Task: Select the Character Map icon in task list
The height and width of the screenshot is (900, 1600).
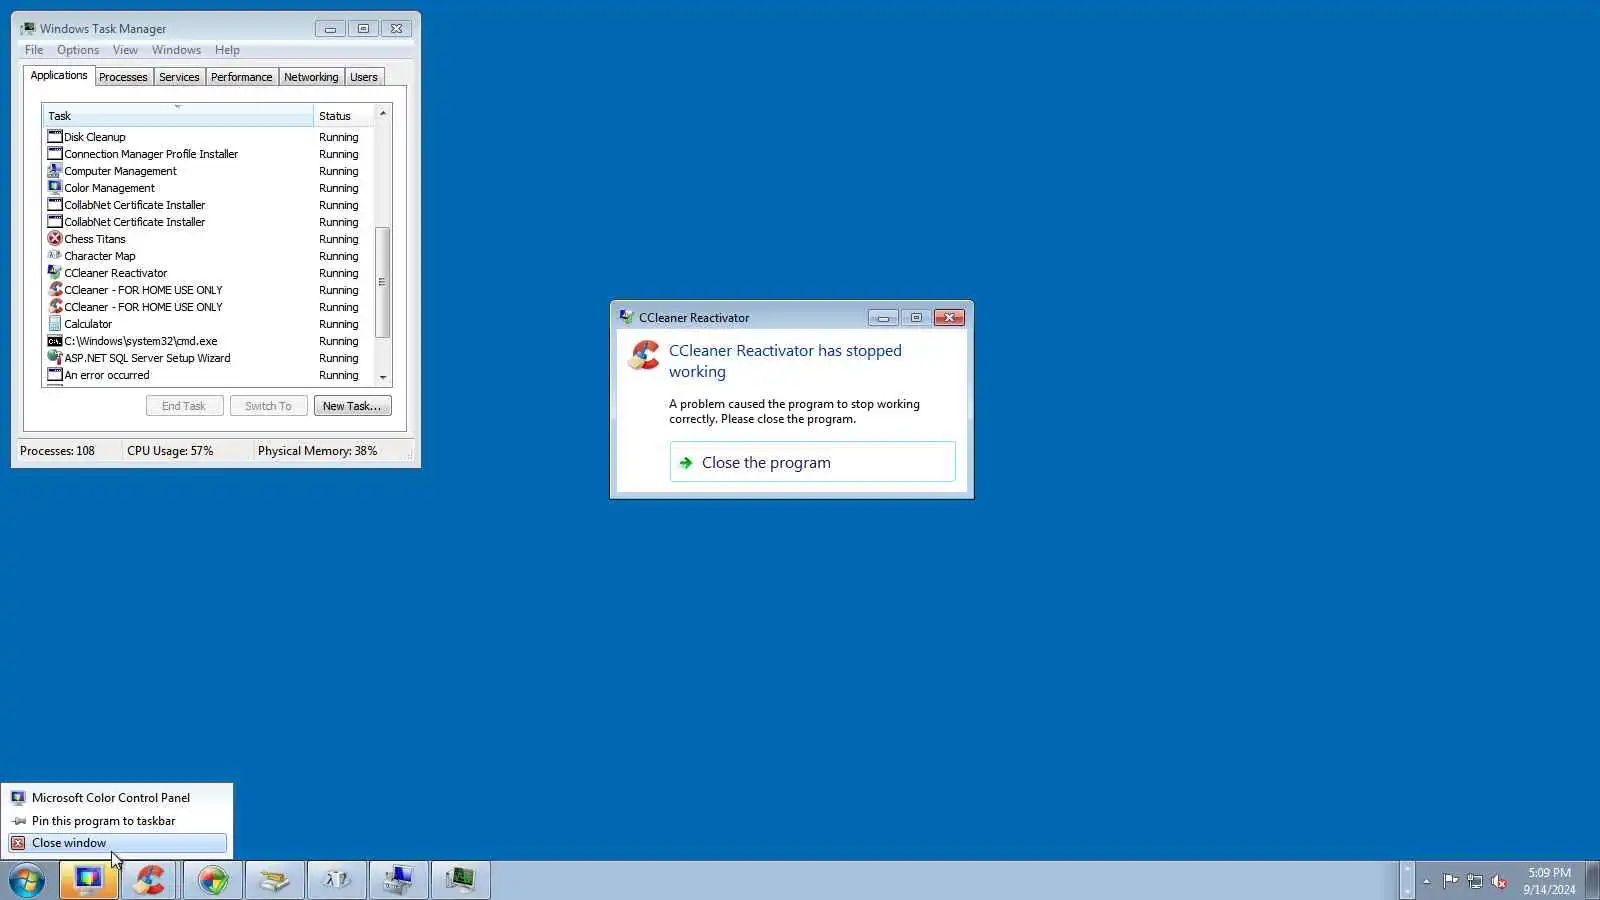Action: 55,256
